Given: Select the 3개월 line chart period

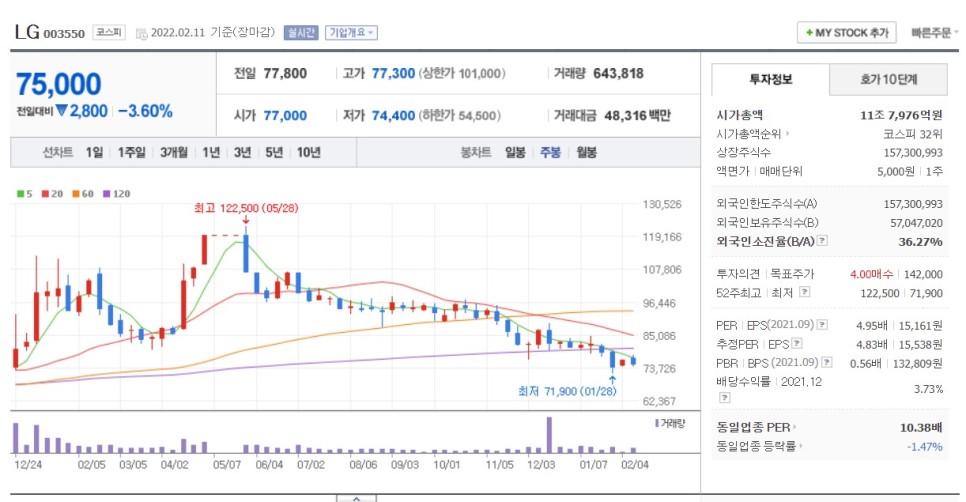Looking at the screenshot, I should [x=174, y=152].
